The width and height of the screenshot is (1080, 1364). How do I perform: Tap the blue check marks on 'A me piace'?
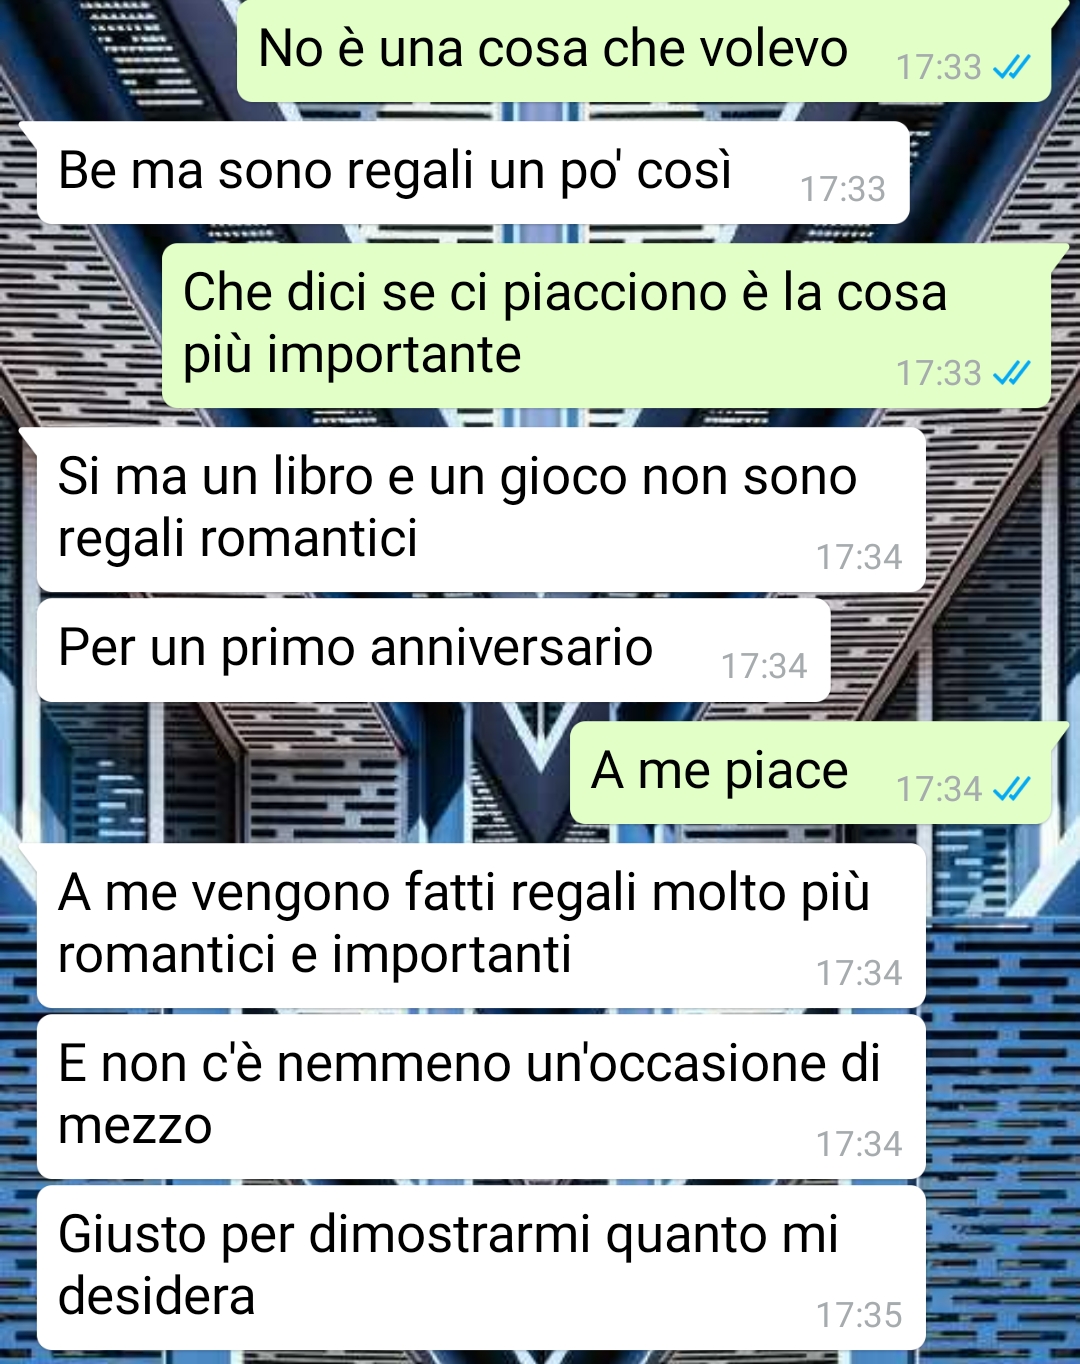1011,789
